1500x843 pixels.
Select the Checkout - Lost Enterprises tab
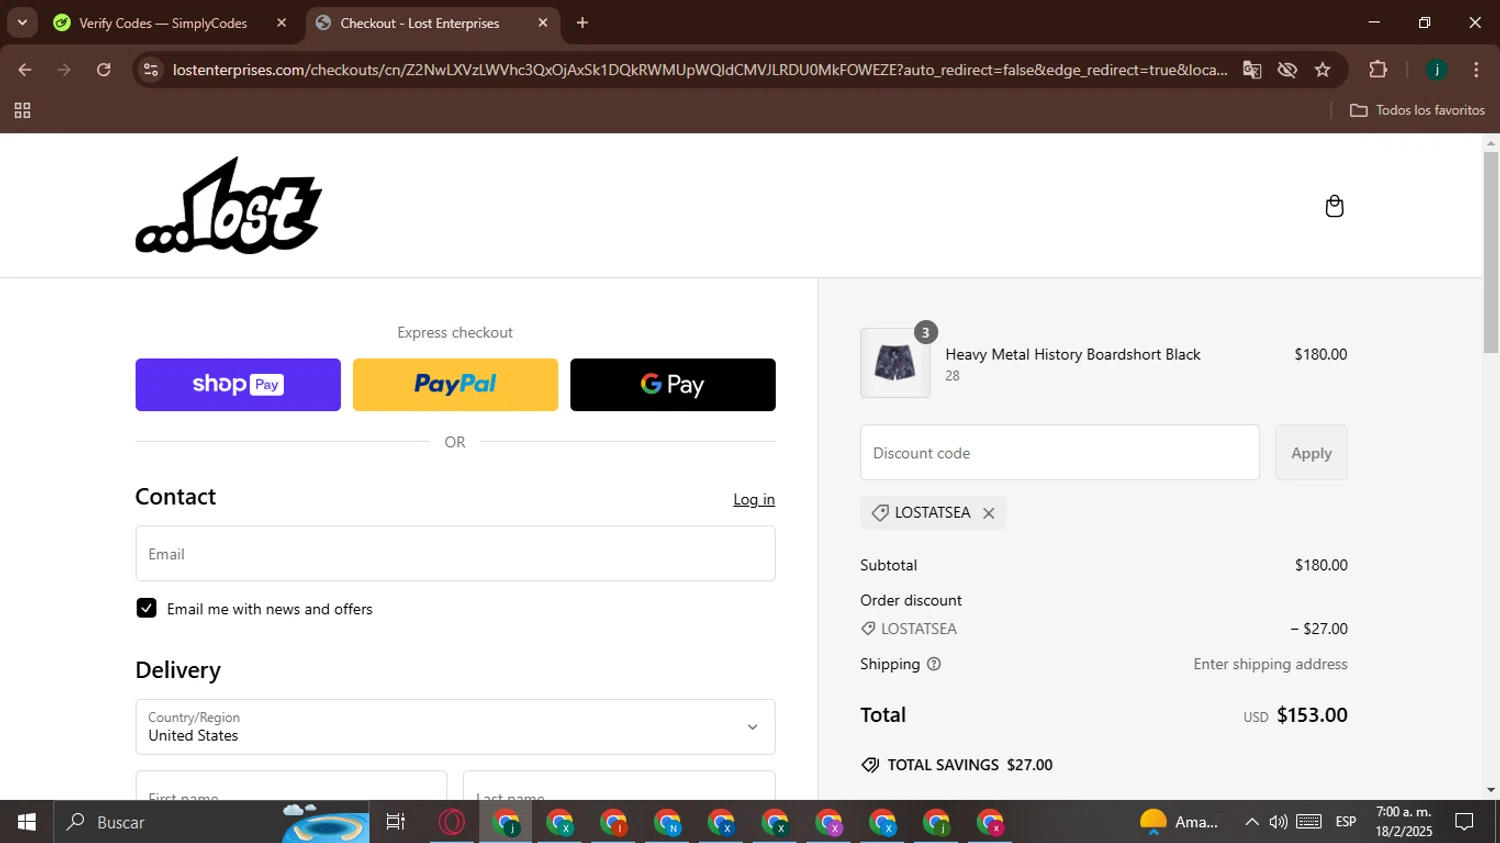[420, 23]
